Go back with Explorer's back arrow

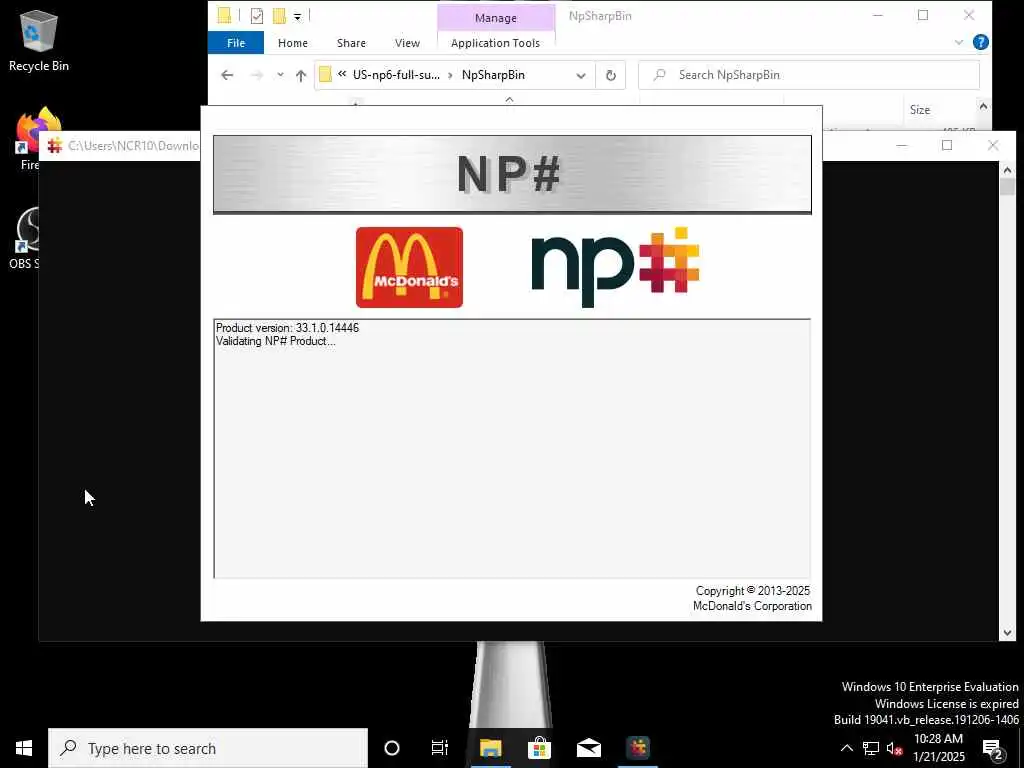(227, 75)
